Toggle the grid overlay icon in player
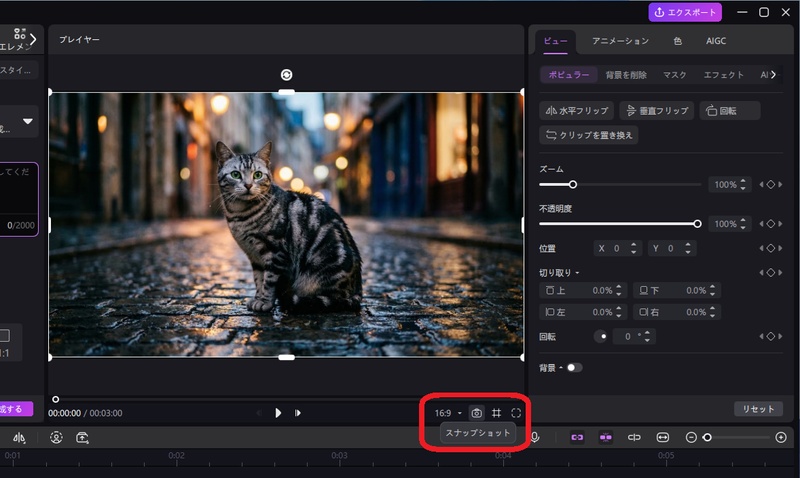The height and width of the screenshot is (478, 800). point(496,413)
